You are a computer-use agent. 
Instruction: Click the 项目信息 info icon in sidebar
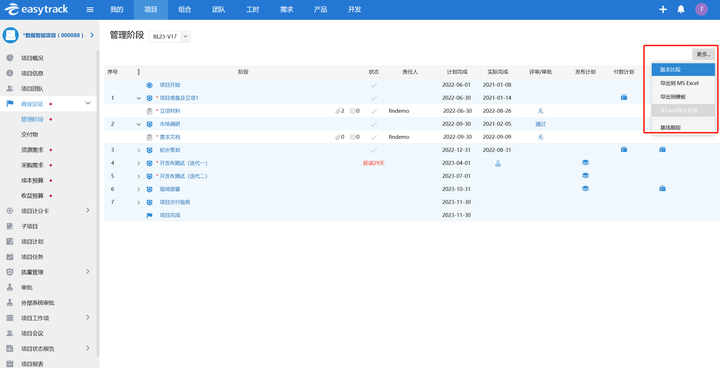pyautogui.click(x=10, y=73)
